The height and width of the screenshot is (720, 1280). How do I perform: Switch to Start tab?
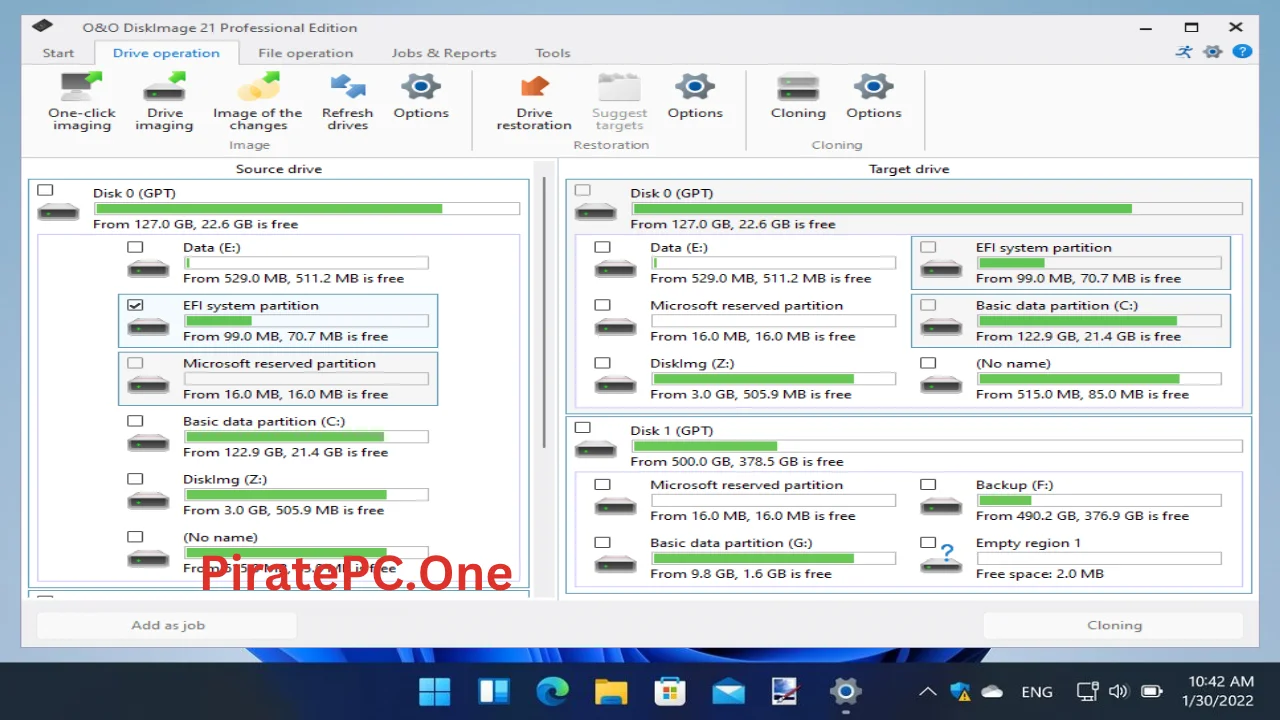pyautogui.click(x=58, y=53)
